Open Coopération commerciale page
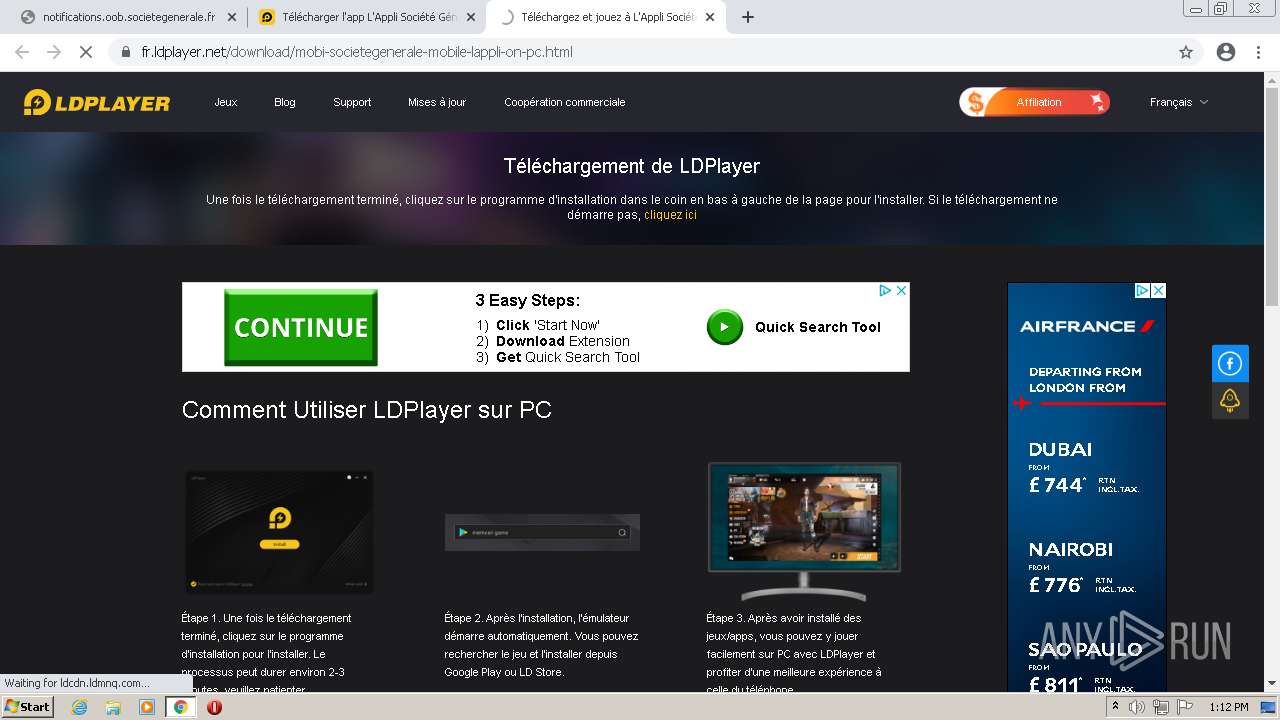The width and height of the screenshot is (1280, 720). (x=565, y=102)
